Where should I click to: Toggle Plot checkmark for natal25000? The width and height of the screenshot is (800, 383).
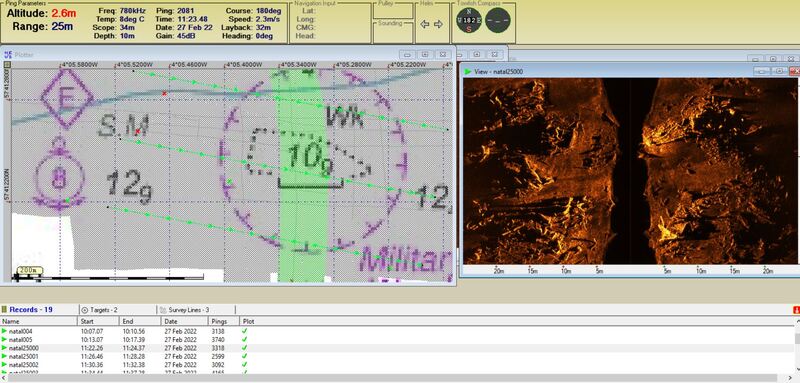(x=244, y=348)
